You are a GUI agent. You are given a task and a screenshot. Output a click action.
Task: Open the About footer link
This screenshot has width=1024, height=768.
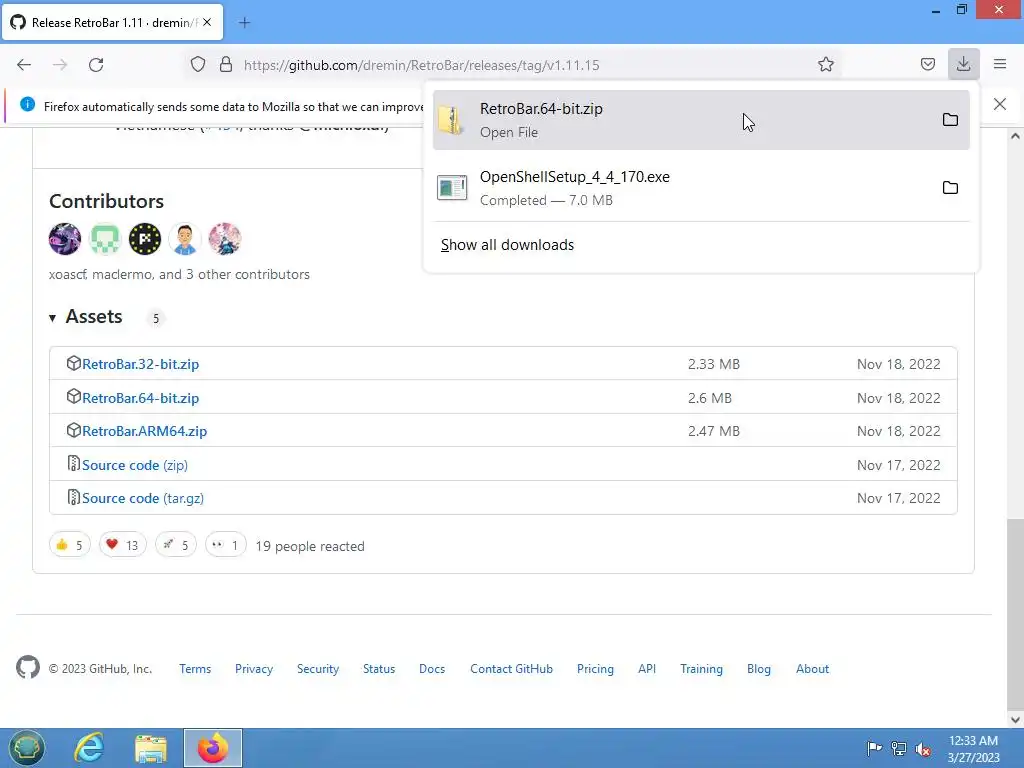tap(812, 669)
